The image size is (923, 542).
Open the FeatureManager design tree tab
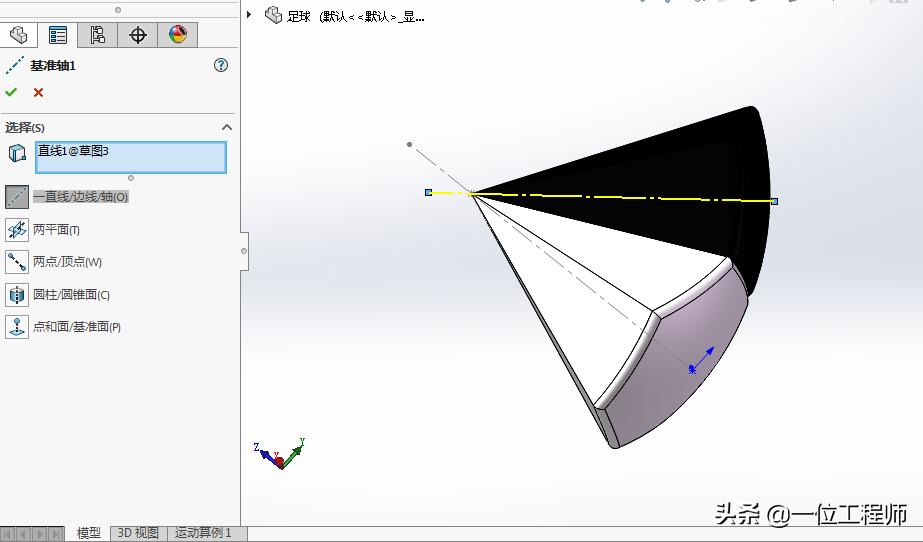18,35
